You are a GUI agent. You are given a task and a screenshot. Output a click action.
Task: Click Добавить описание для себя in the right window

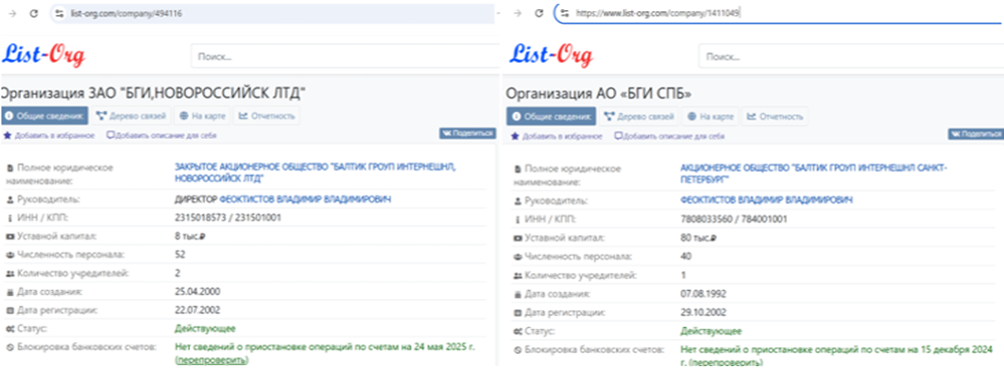[670, 136]
